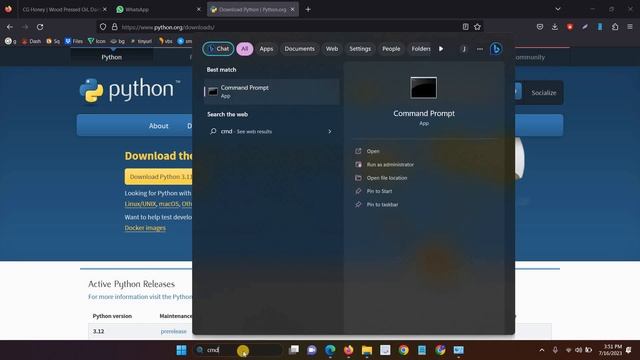Click the large Command Prompt icon

(x=424, y=88)
